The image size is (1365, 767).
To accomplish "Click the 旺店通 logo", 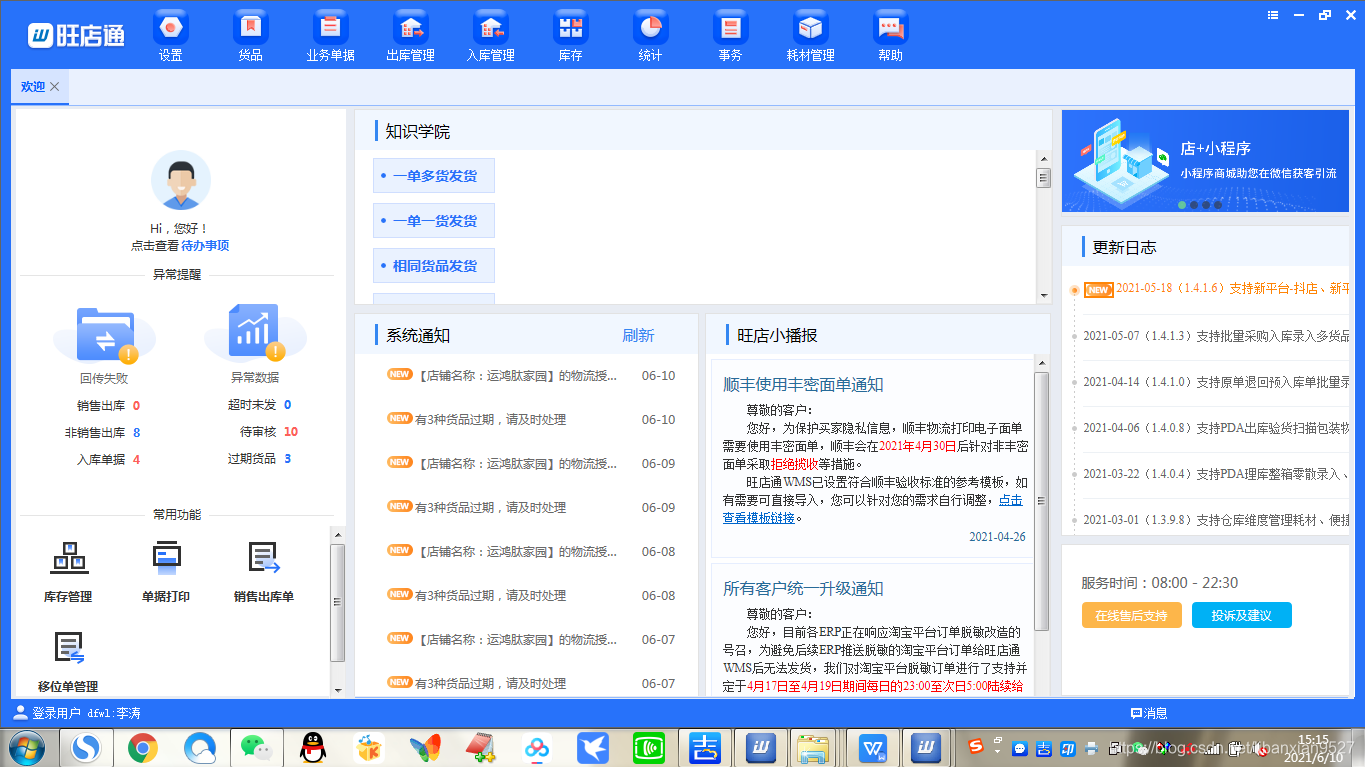I will pos(76,35).
